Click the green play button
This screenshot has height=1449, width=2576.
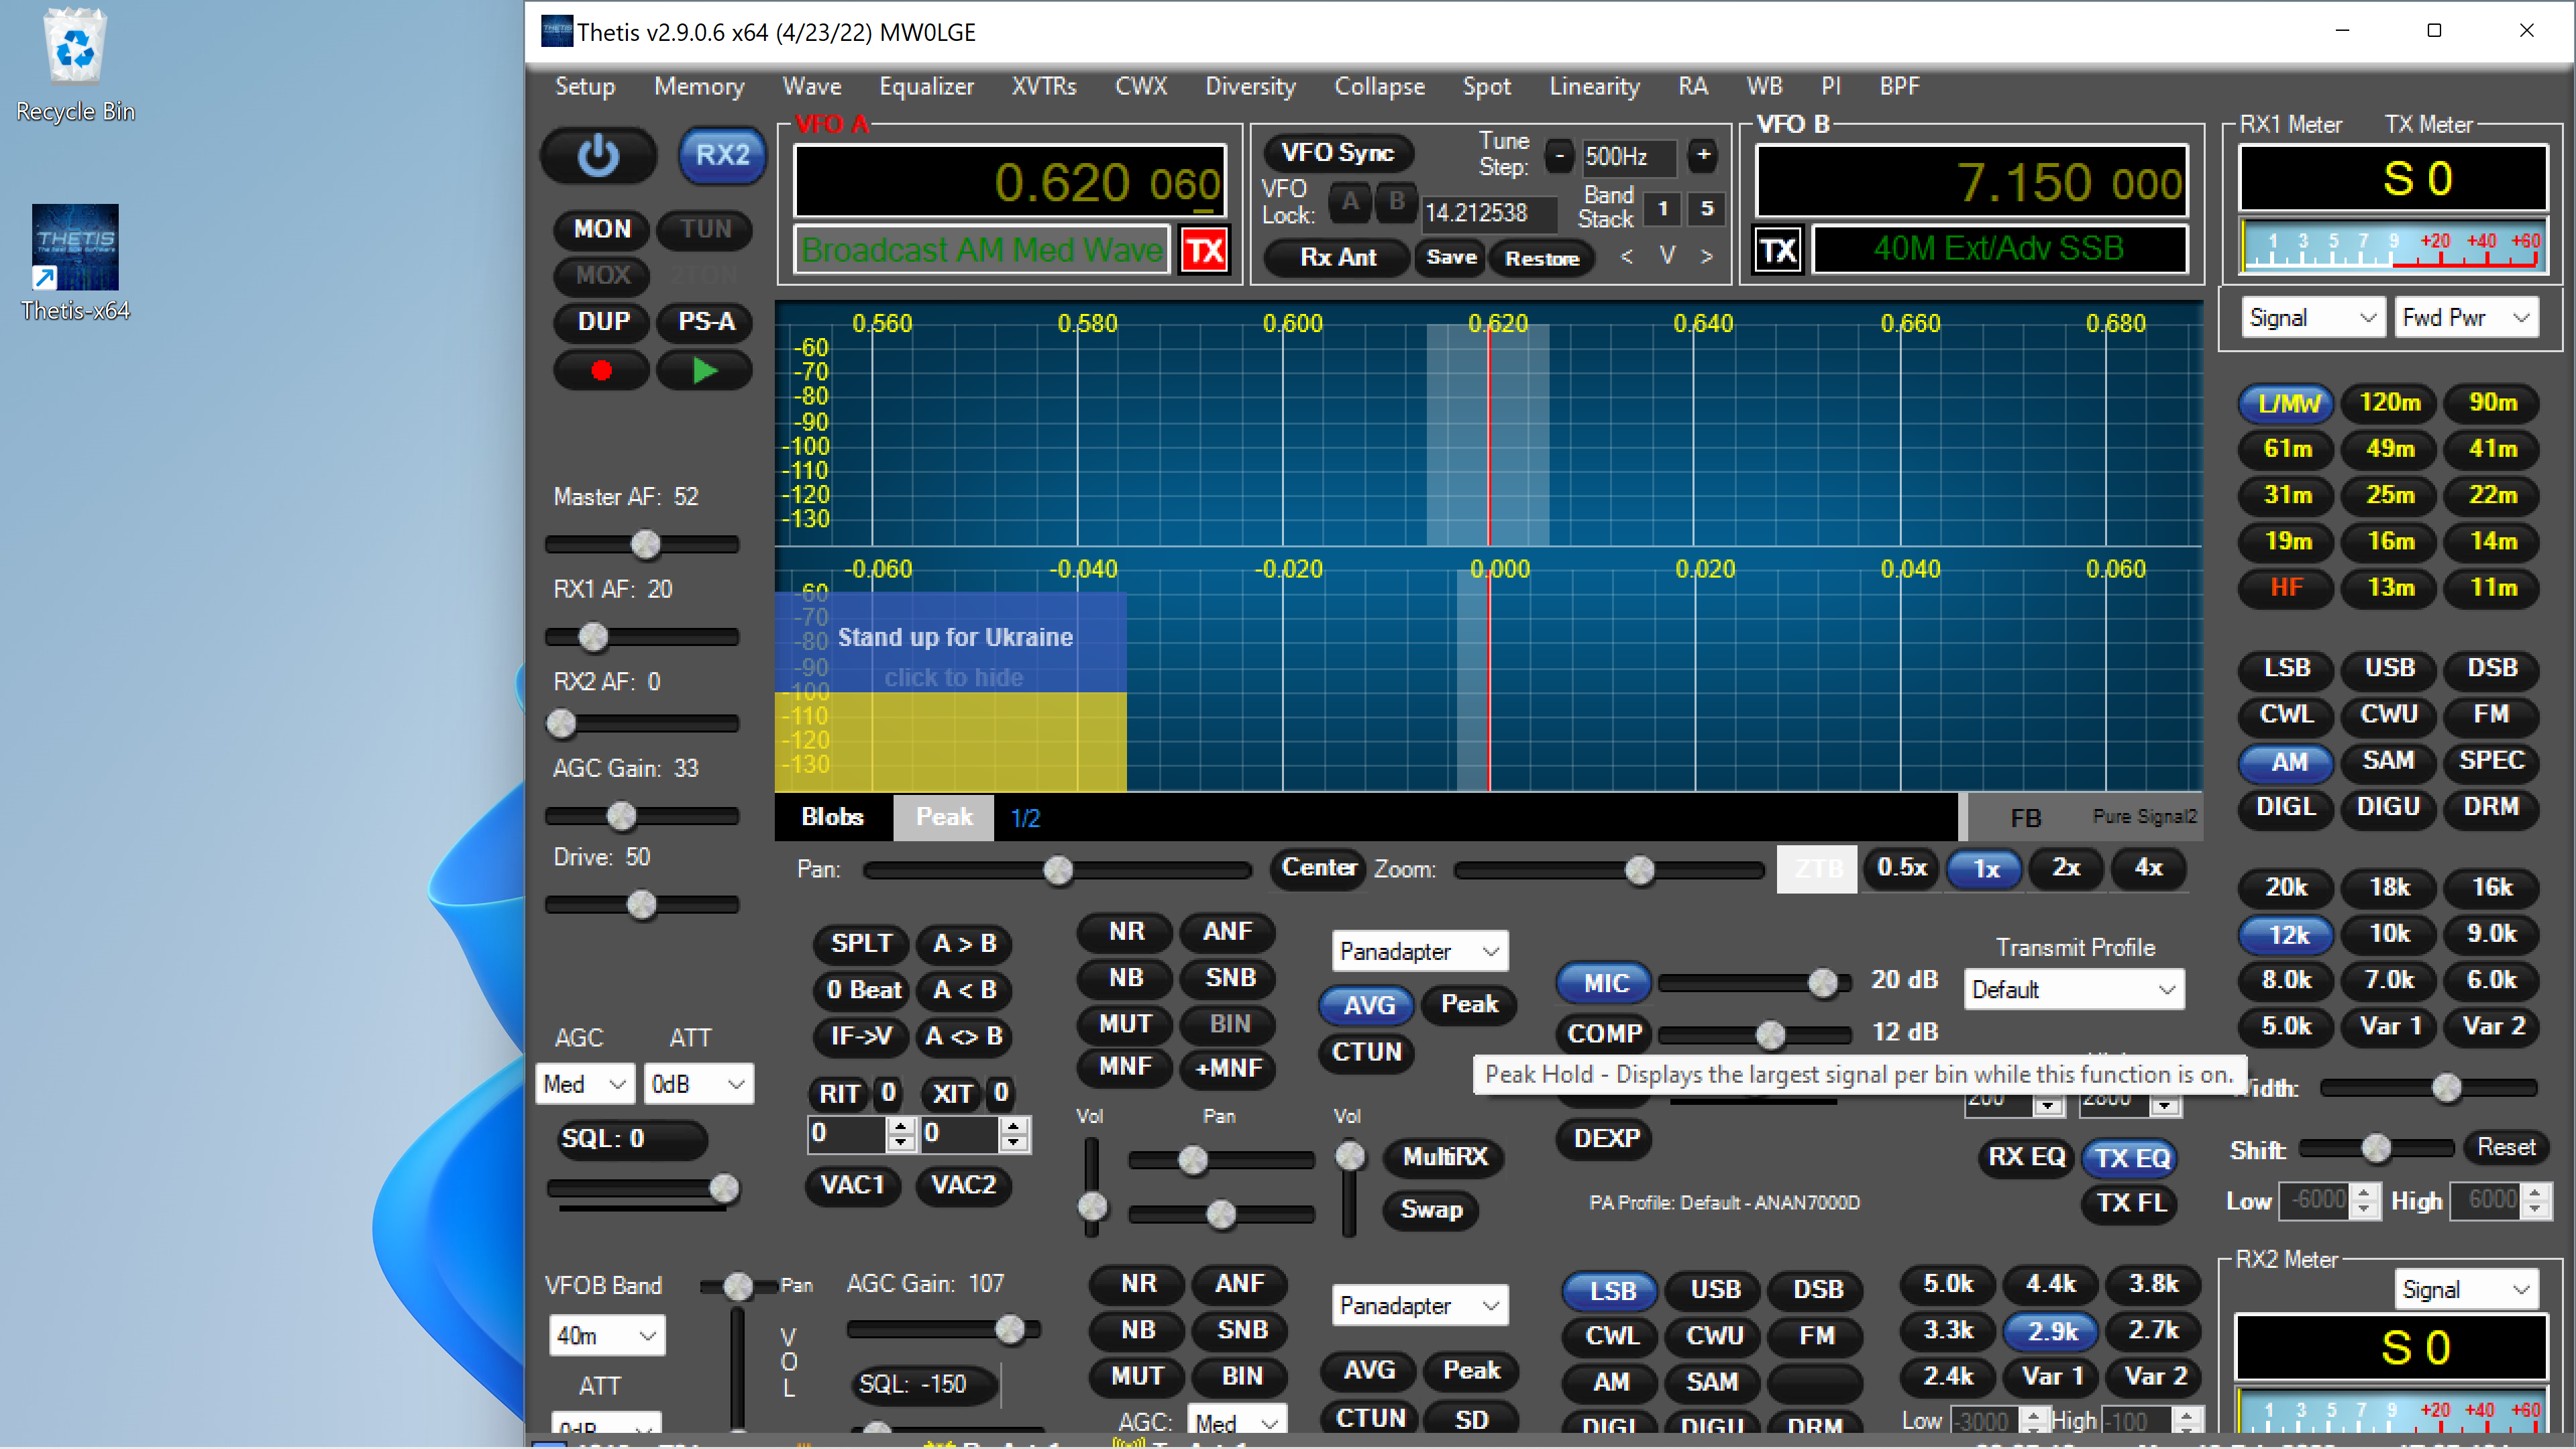point(705,371)
